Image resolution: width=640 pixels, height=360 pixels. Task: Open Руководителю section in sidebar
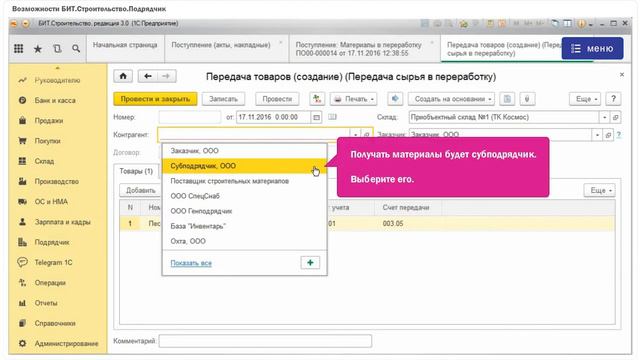[58, 80]
